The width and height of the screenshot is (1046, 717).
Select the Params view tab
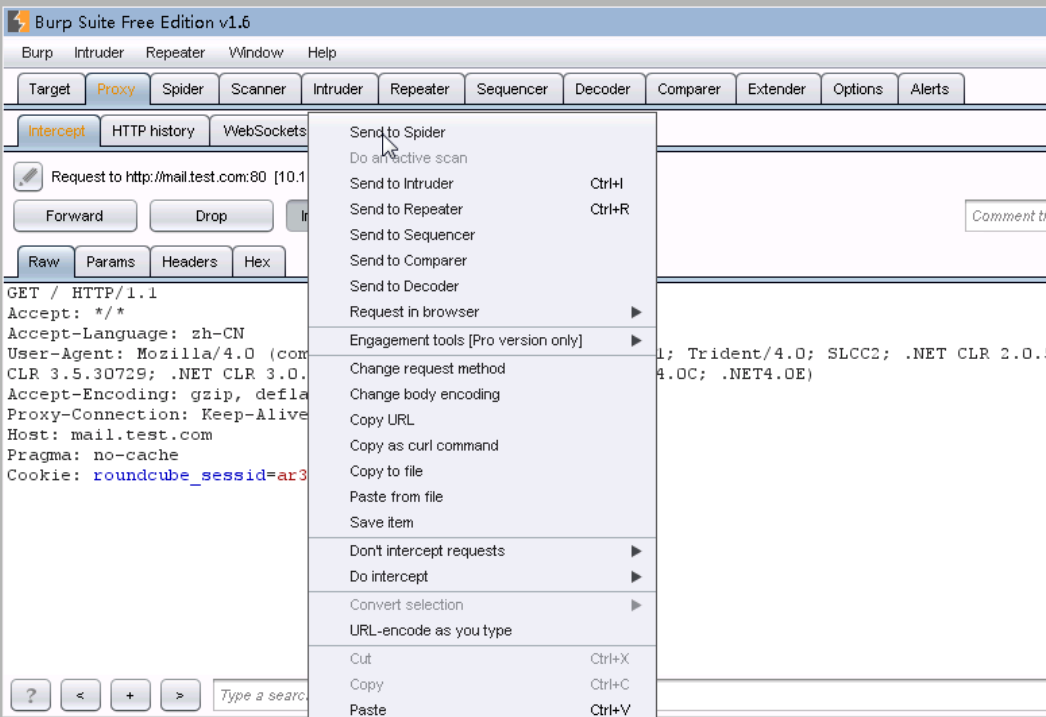pyautogui.click(x=111, y=261)
